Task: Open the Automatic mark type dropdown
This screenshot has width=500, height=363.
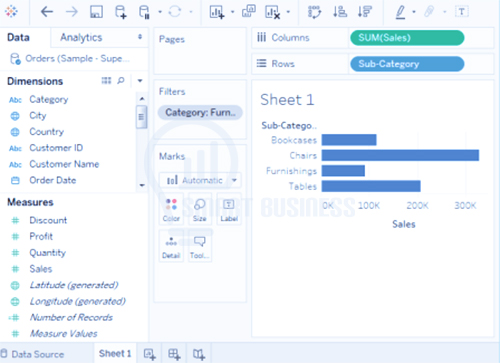Action: (x=200, y=180)
